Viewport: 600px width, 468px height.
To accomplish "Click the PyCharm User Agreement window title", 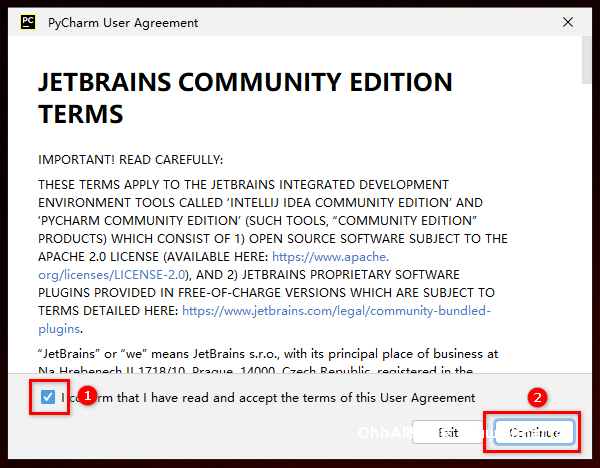I will (x=123, y=23).
